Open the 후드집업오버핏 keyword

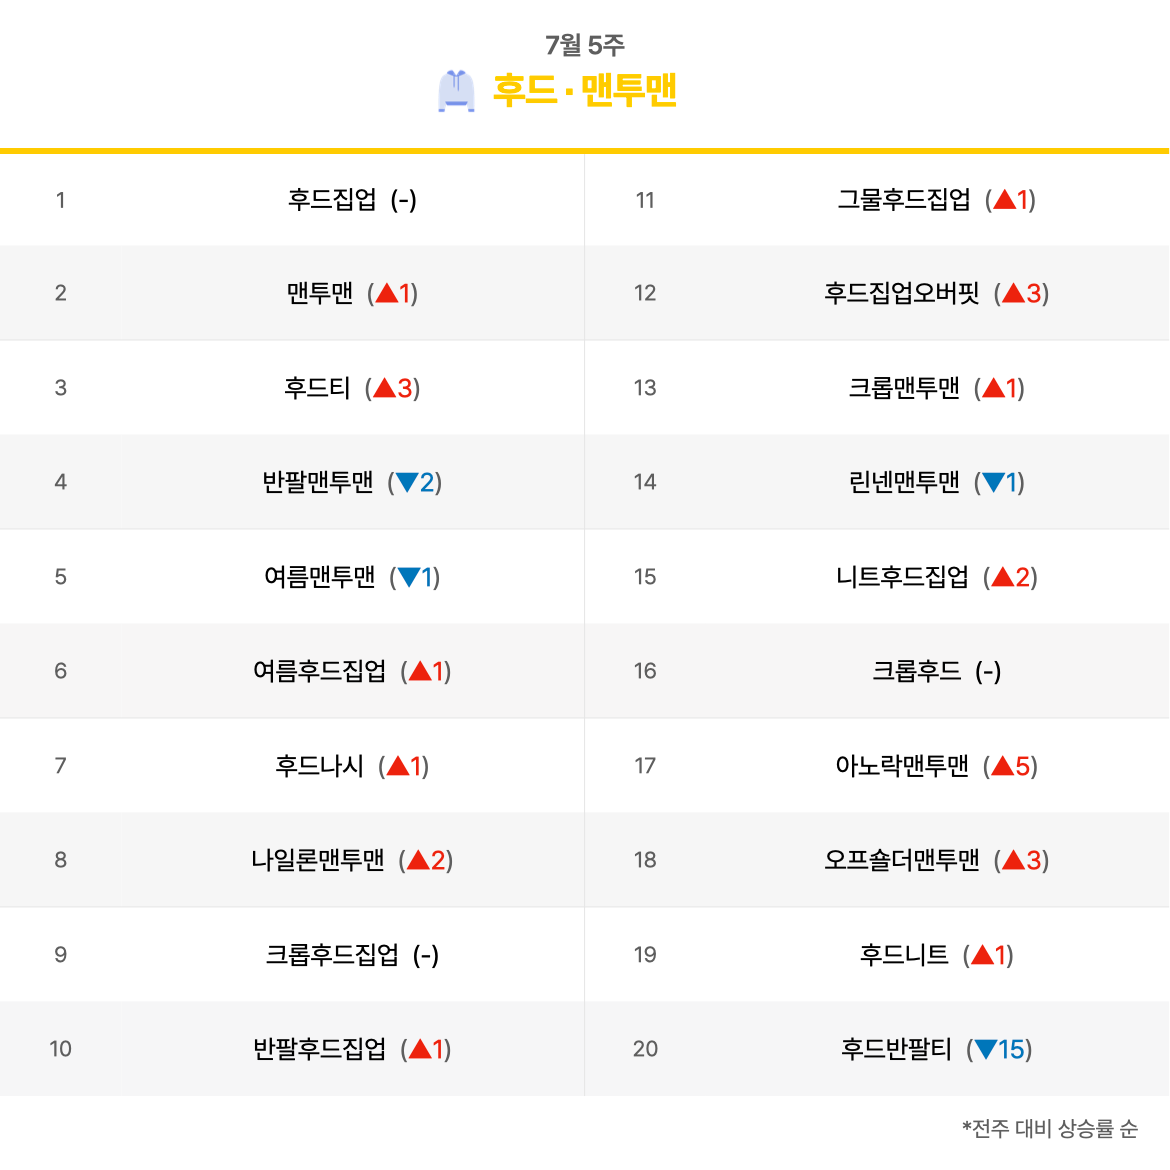901,293
